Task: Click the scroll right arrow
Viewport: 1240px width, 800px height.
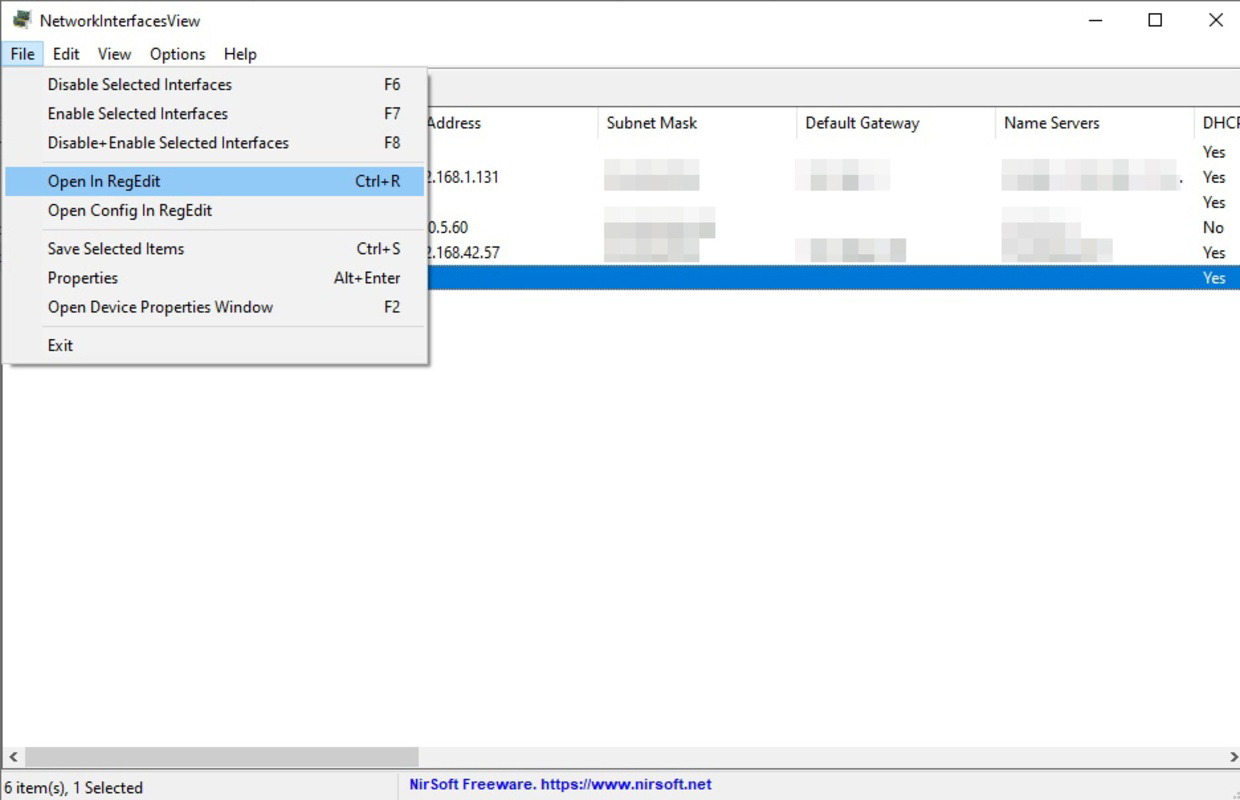Action: [x=1232, y=757]
